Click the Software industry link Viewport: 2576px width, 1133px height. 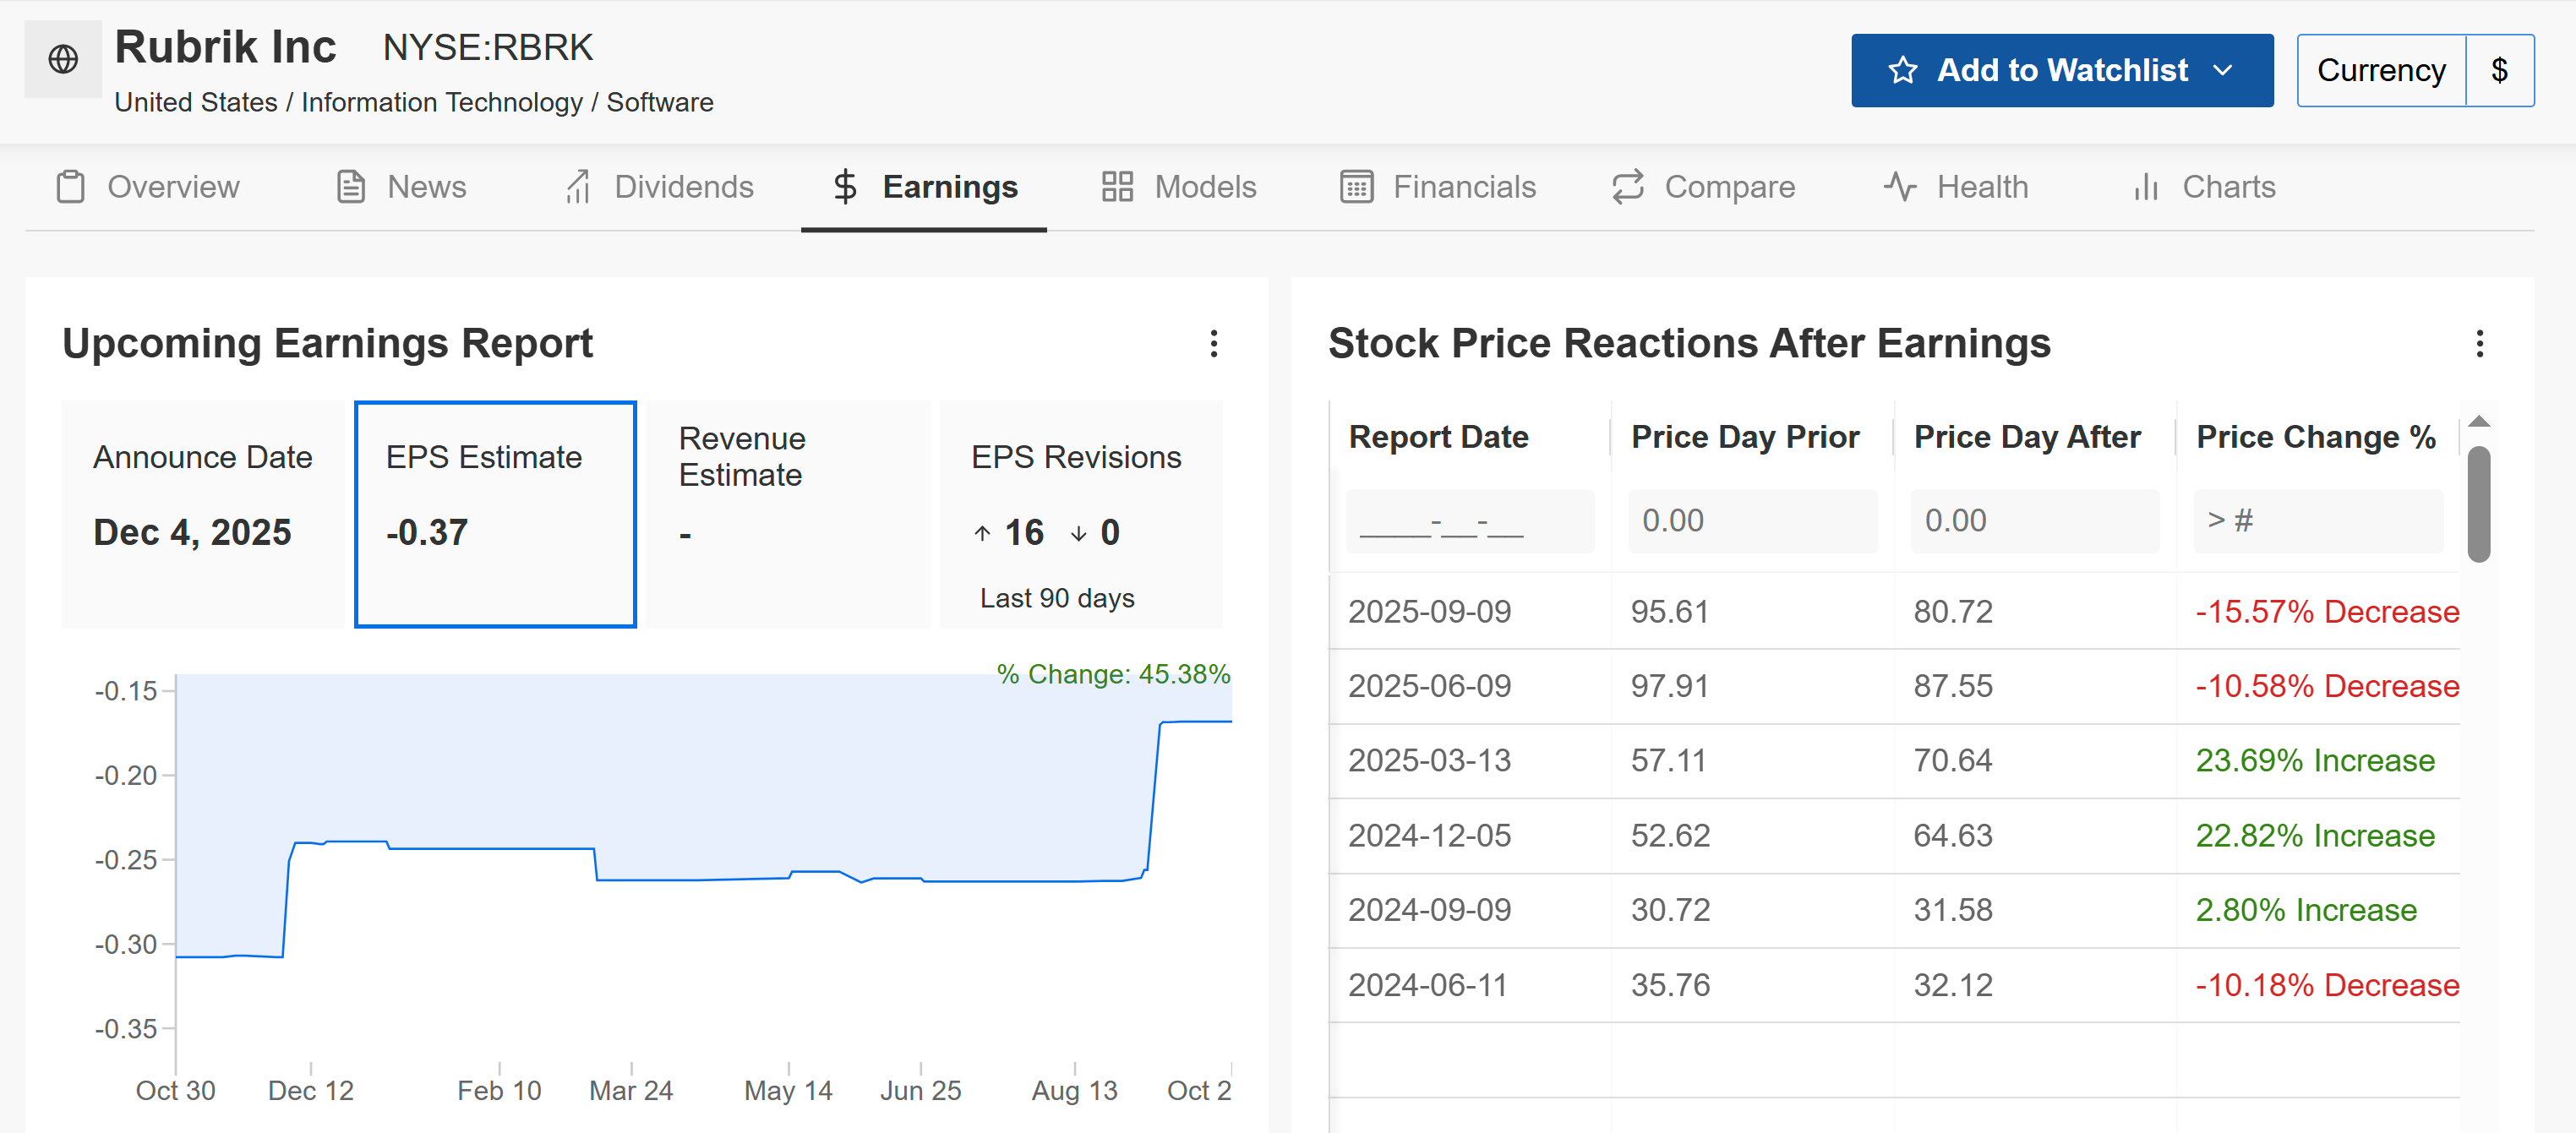click(x=659, y=102)
